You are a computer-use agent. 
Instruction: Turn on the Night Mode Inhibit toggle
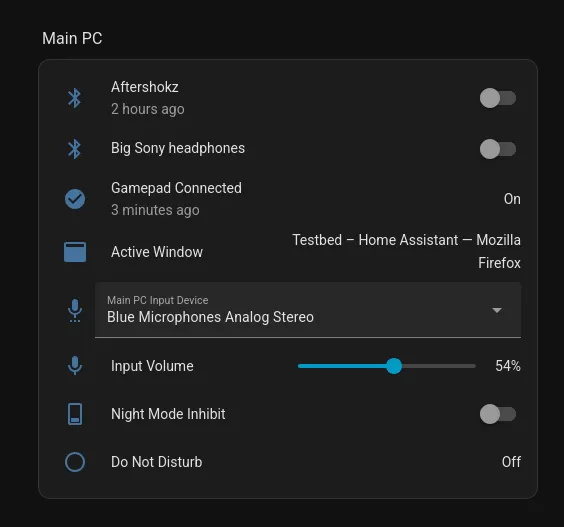pos(498,414)
